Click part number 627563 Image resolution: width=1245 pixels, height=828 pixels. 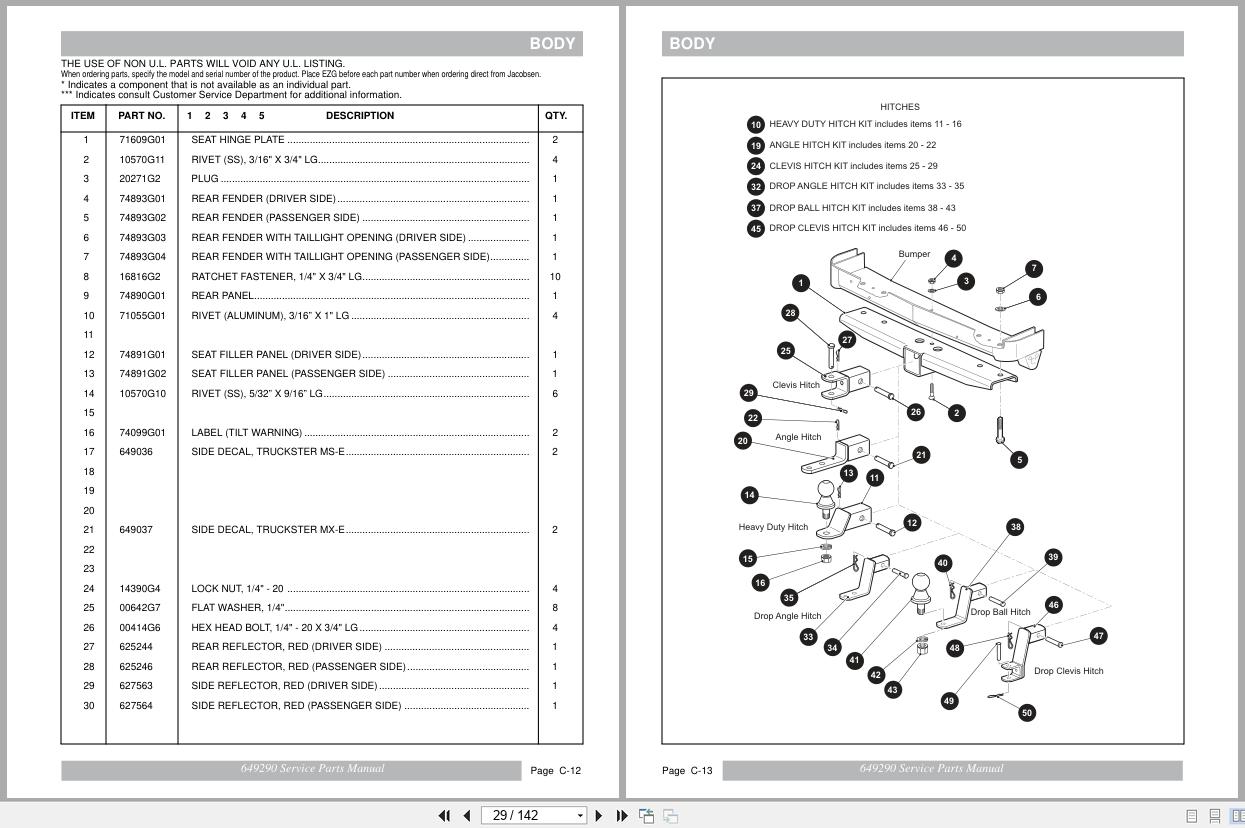pos(136,686)
